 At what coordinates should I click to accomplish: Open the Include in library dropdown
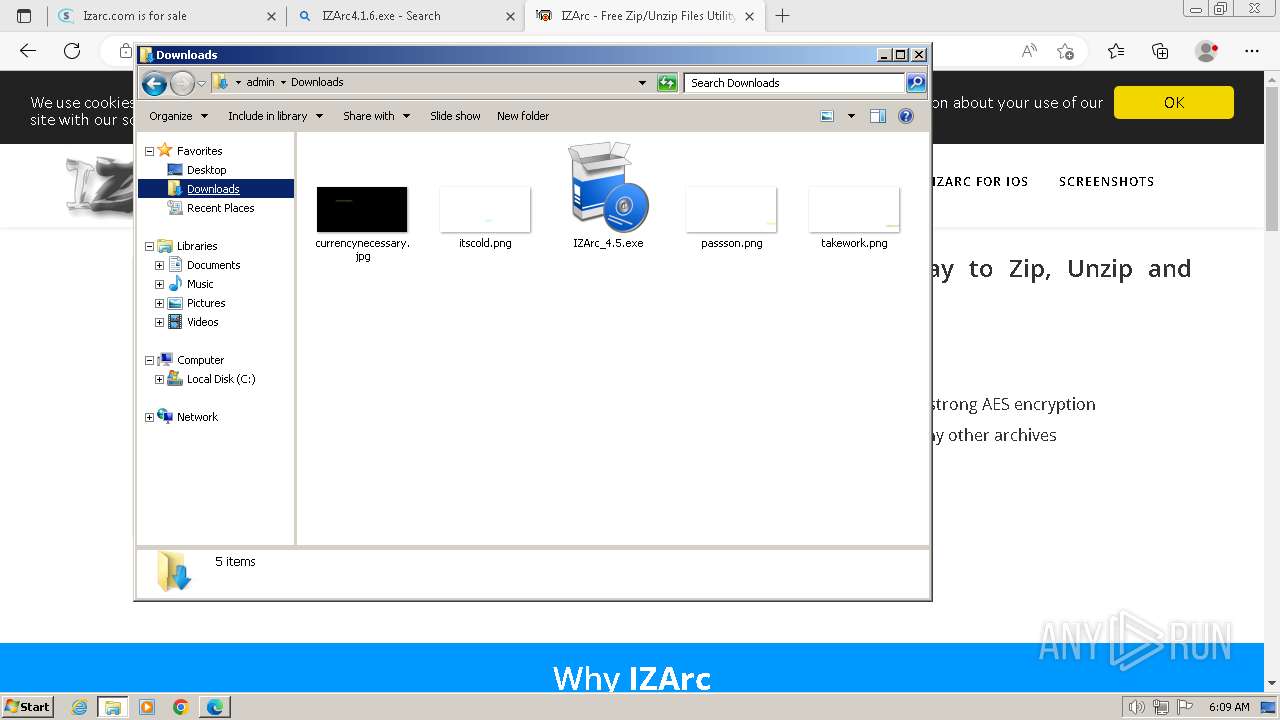[x=275, y=116]
